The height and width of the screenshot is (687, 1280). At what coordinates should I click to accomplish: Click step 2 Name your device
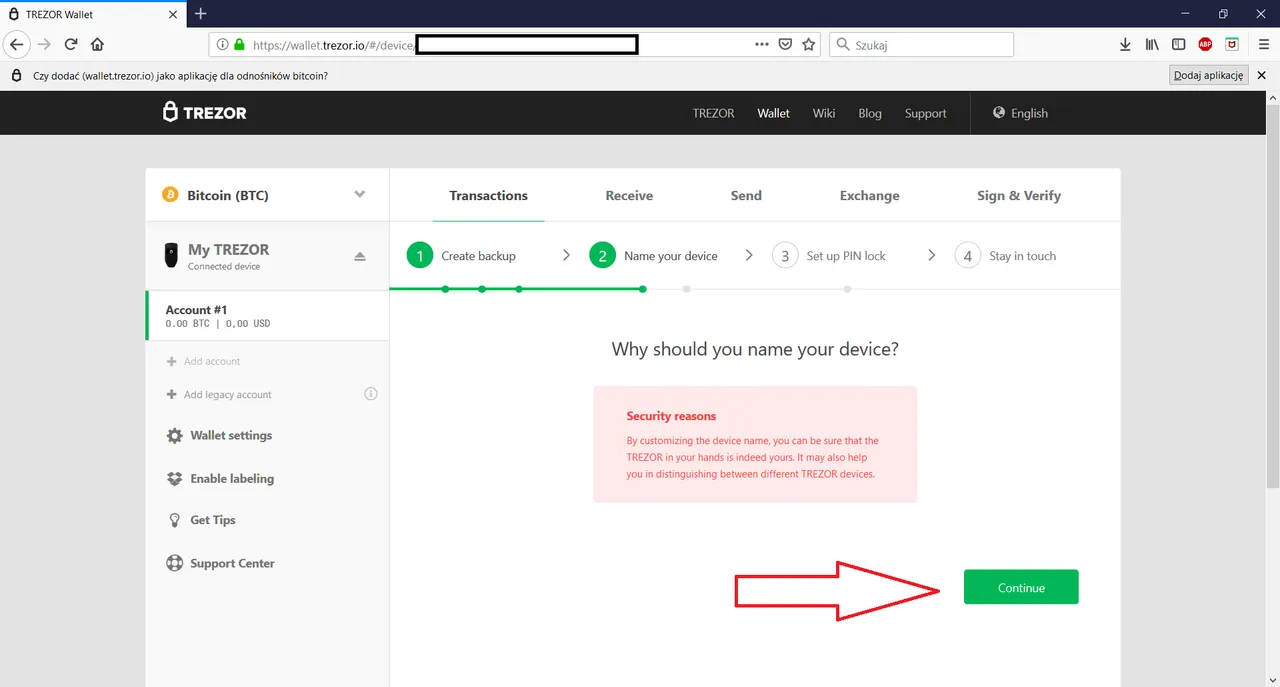click(654, 256)
